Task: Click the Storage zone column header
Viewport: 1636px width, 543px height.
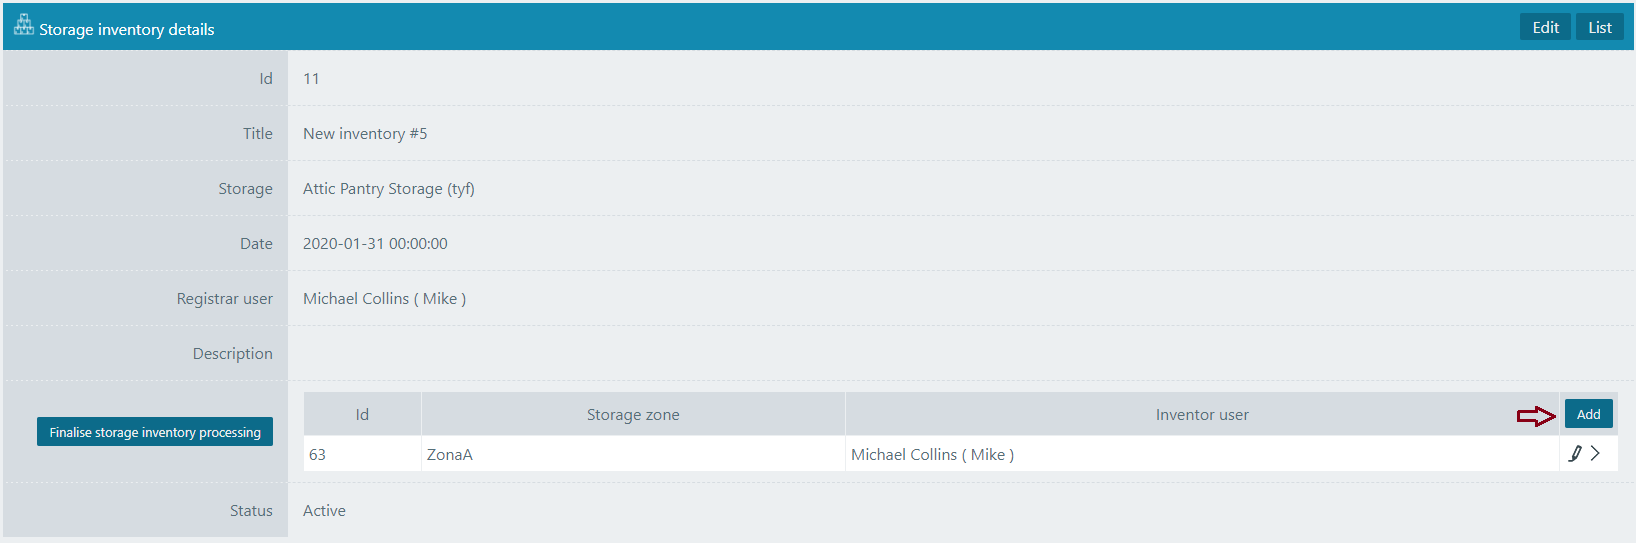Action: coord(633,415)
